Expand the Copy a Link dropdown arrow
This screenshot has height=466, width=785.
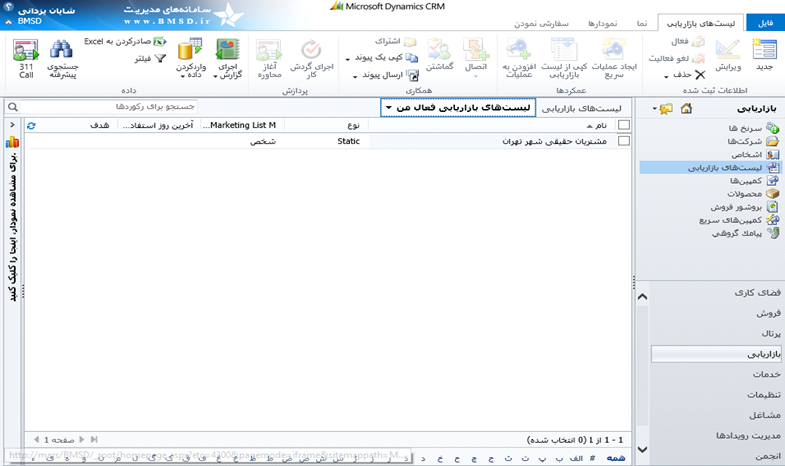(347, 60)
